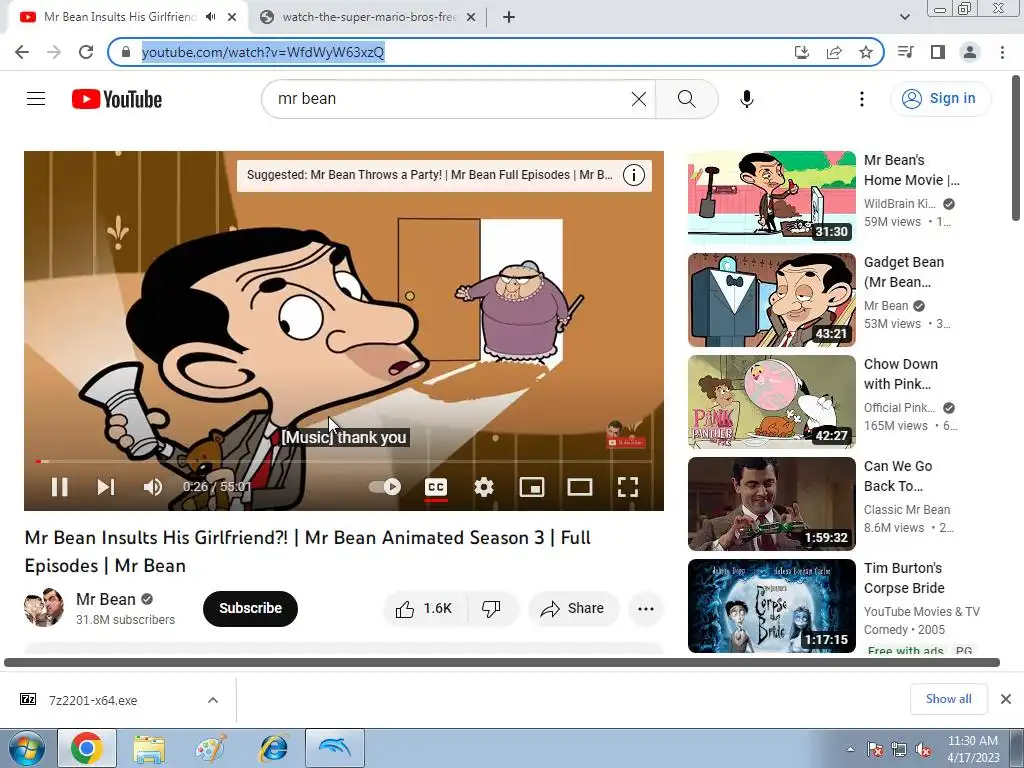1024x768 pixels.
Task: Open Mr Bean's Home Movie thumbnail
Action: 771,198
